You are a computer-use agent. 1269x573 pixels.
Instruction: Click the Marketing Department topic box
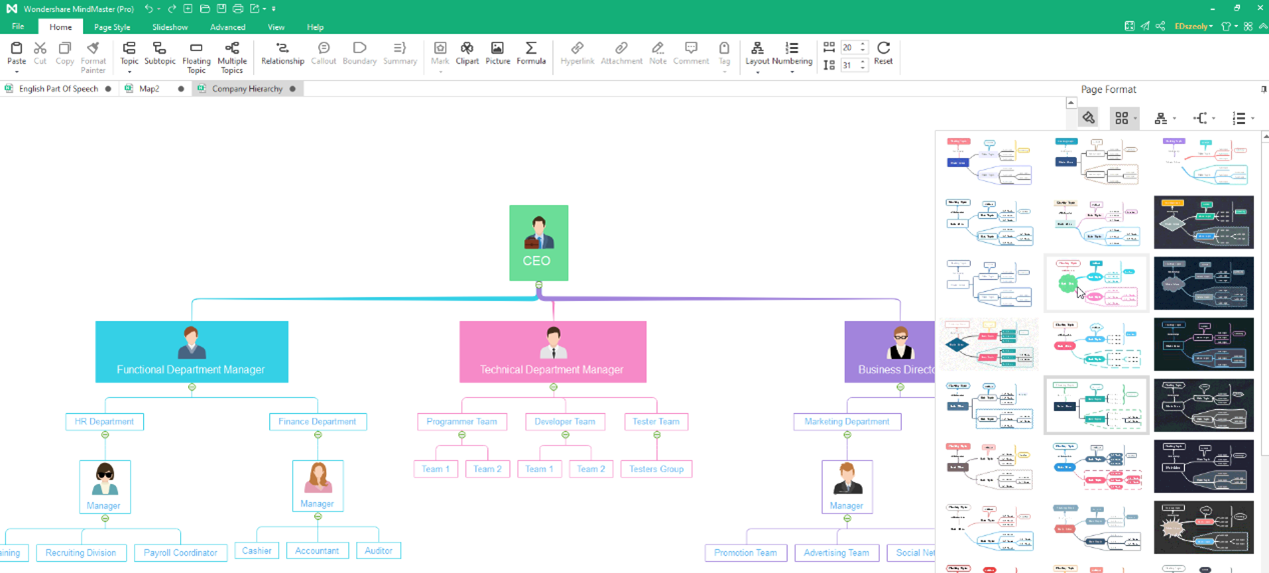(x=847, y=422)
